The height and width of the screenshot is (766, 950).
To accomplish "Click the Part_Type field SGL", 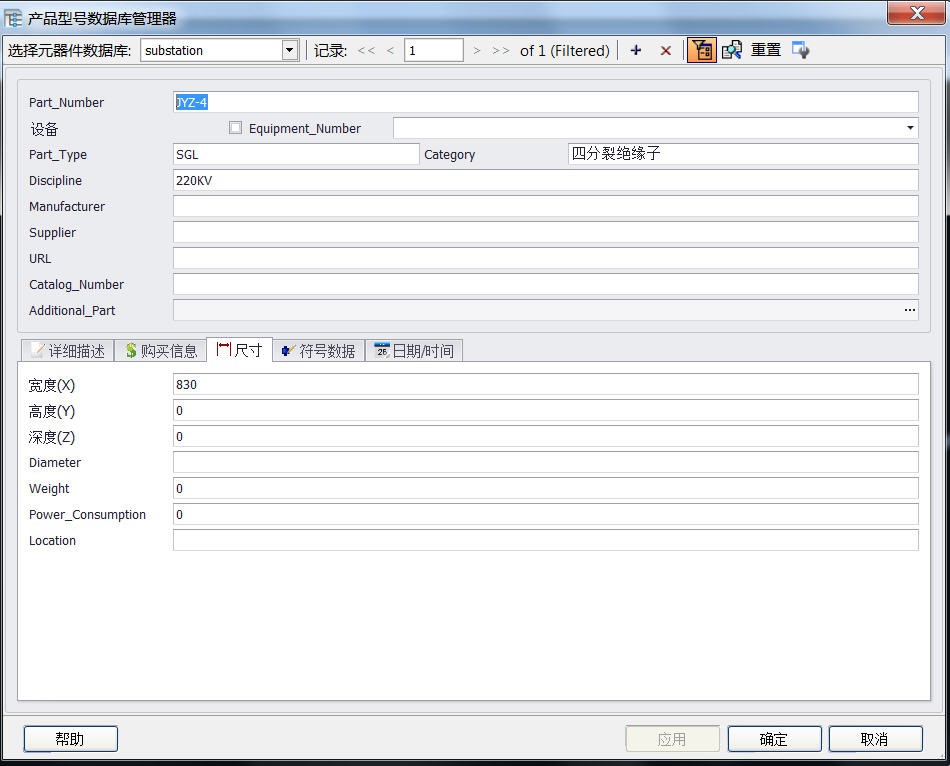I will [x=296, y=154].
